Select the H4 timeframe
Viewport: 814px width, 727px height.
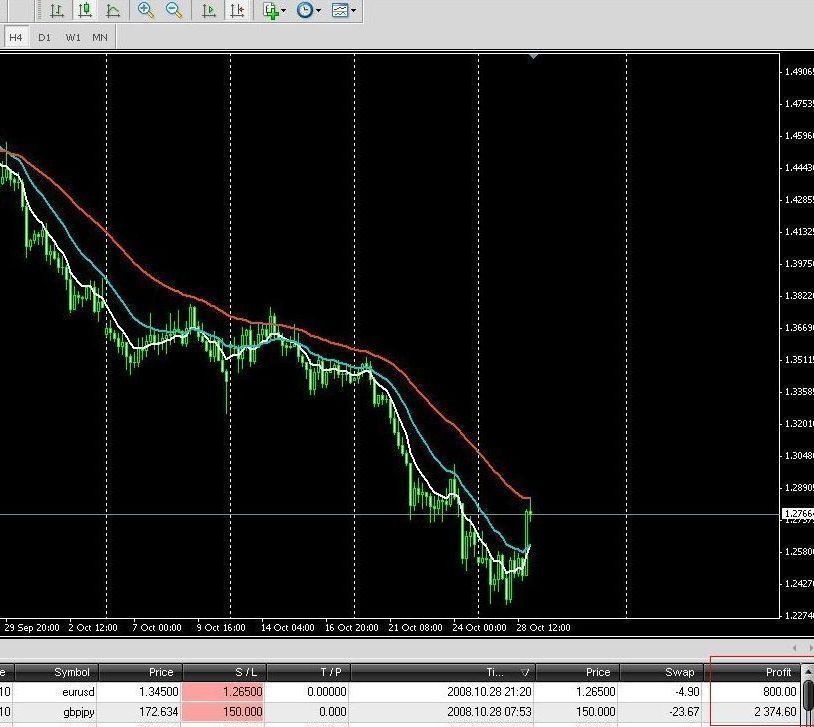[15, 37]
